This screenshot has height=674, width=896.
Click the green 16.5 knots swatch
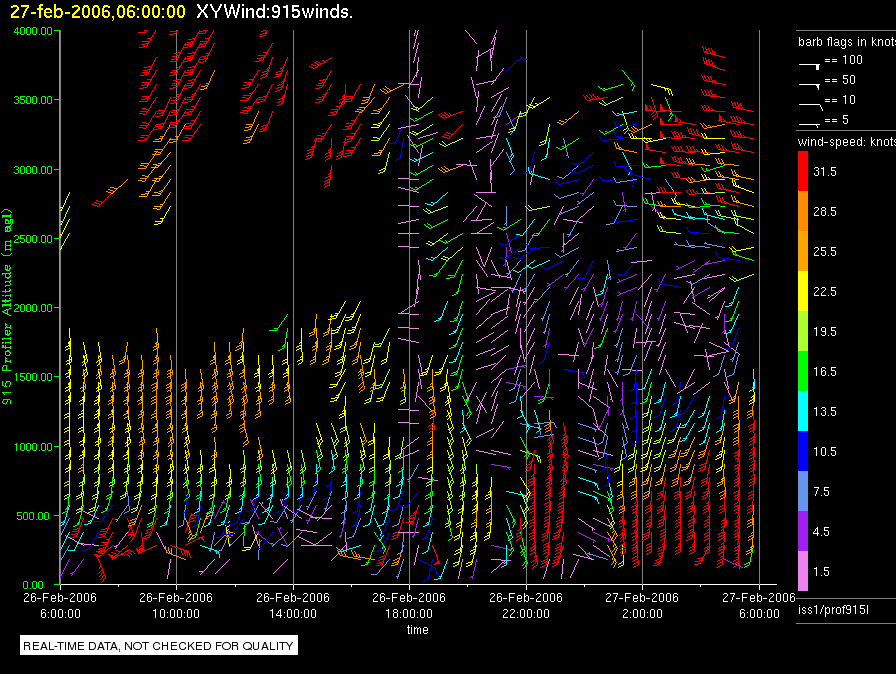(x=803, y=371)
